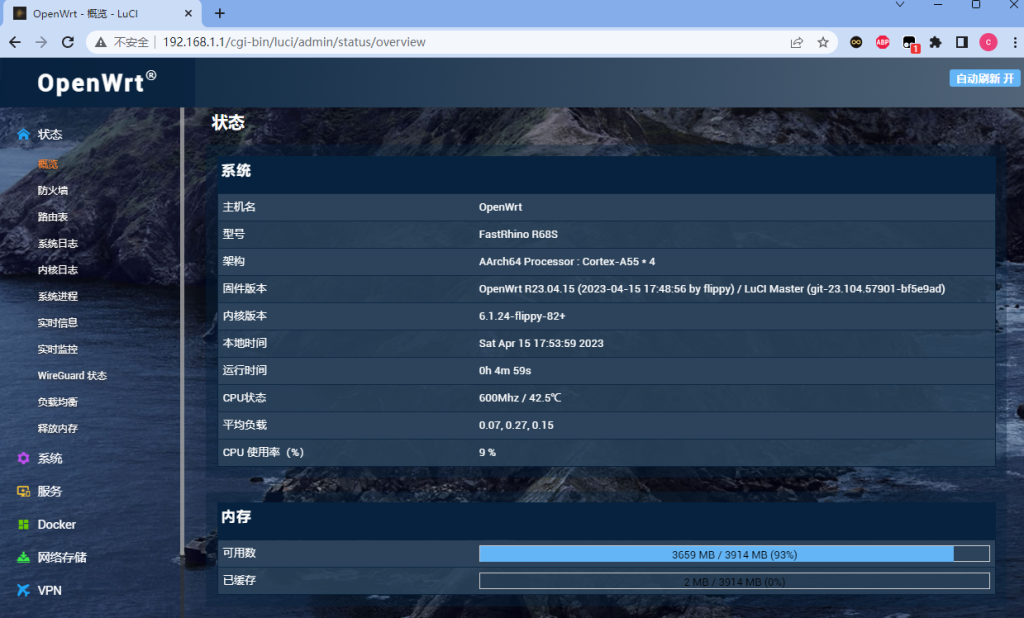Open the 防火墙 firewall page

53,191
